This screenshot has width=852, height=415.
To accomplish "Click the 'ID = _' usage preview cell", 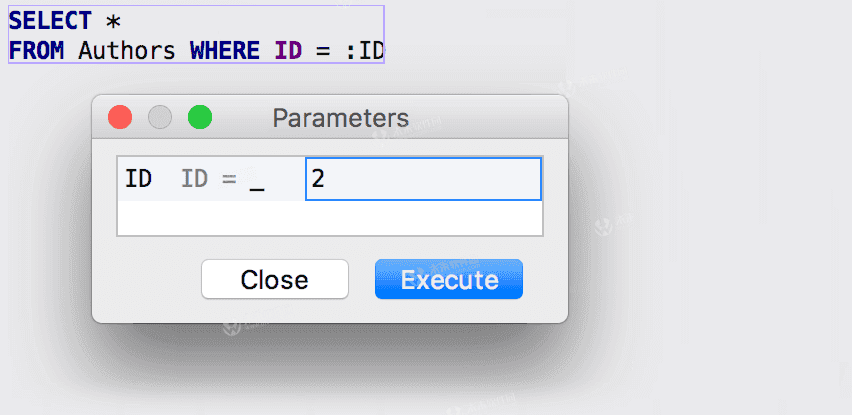I will coord(223,179).
